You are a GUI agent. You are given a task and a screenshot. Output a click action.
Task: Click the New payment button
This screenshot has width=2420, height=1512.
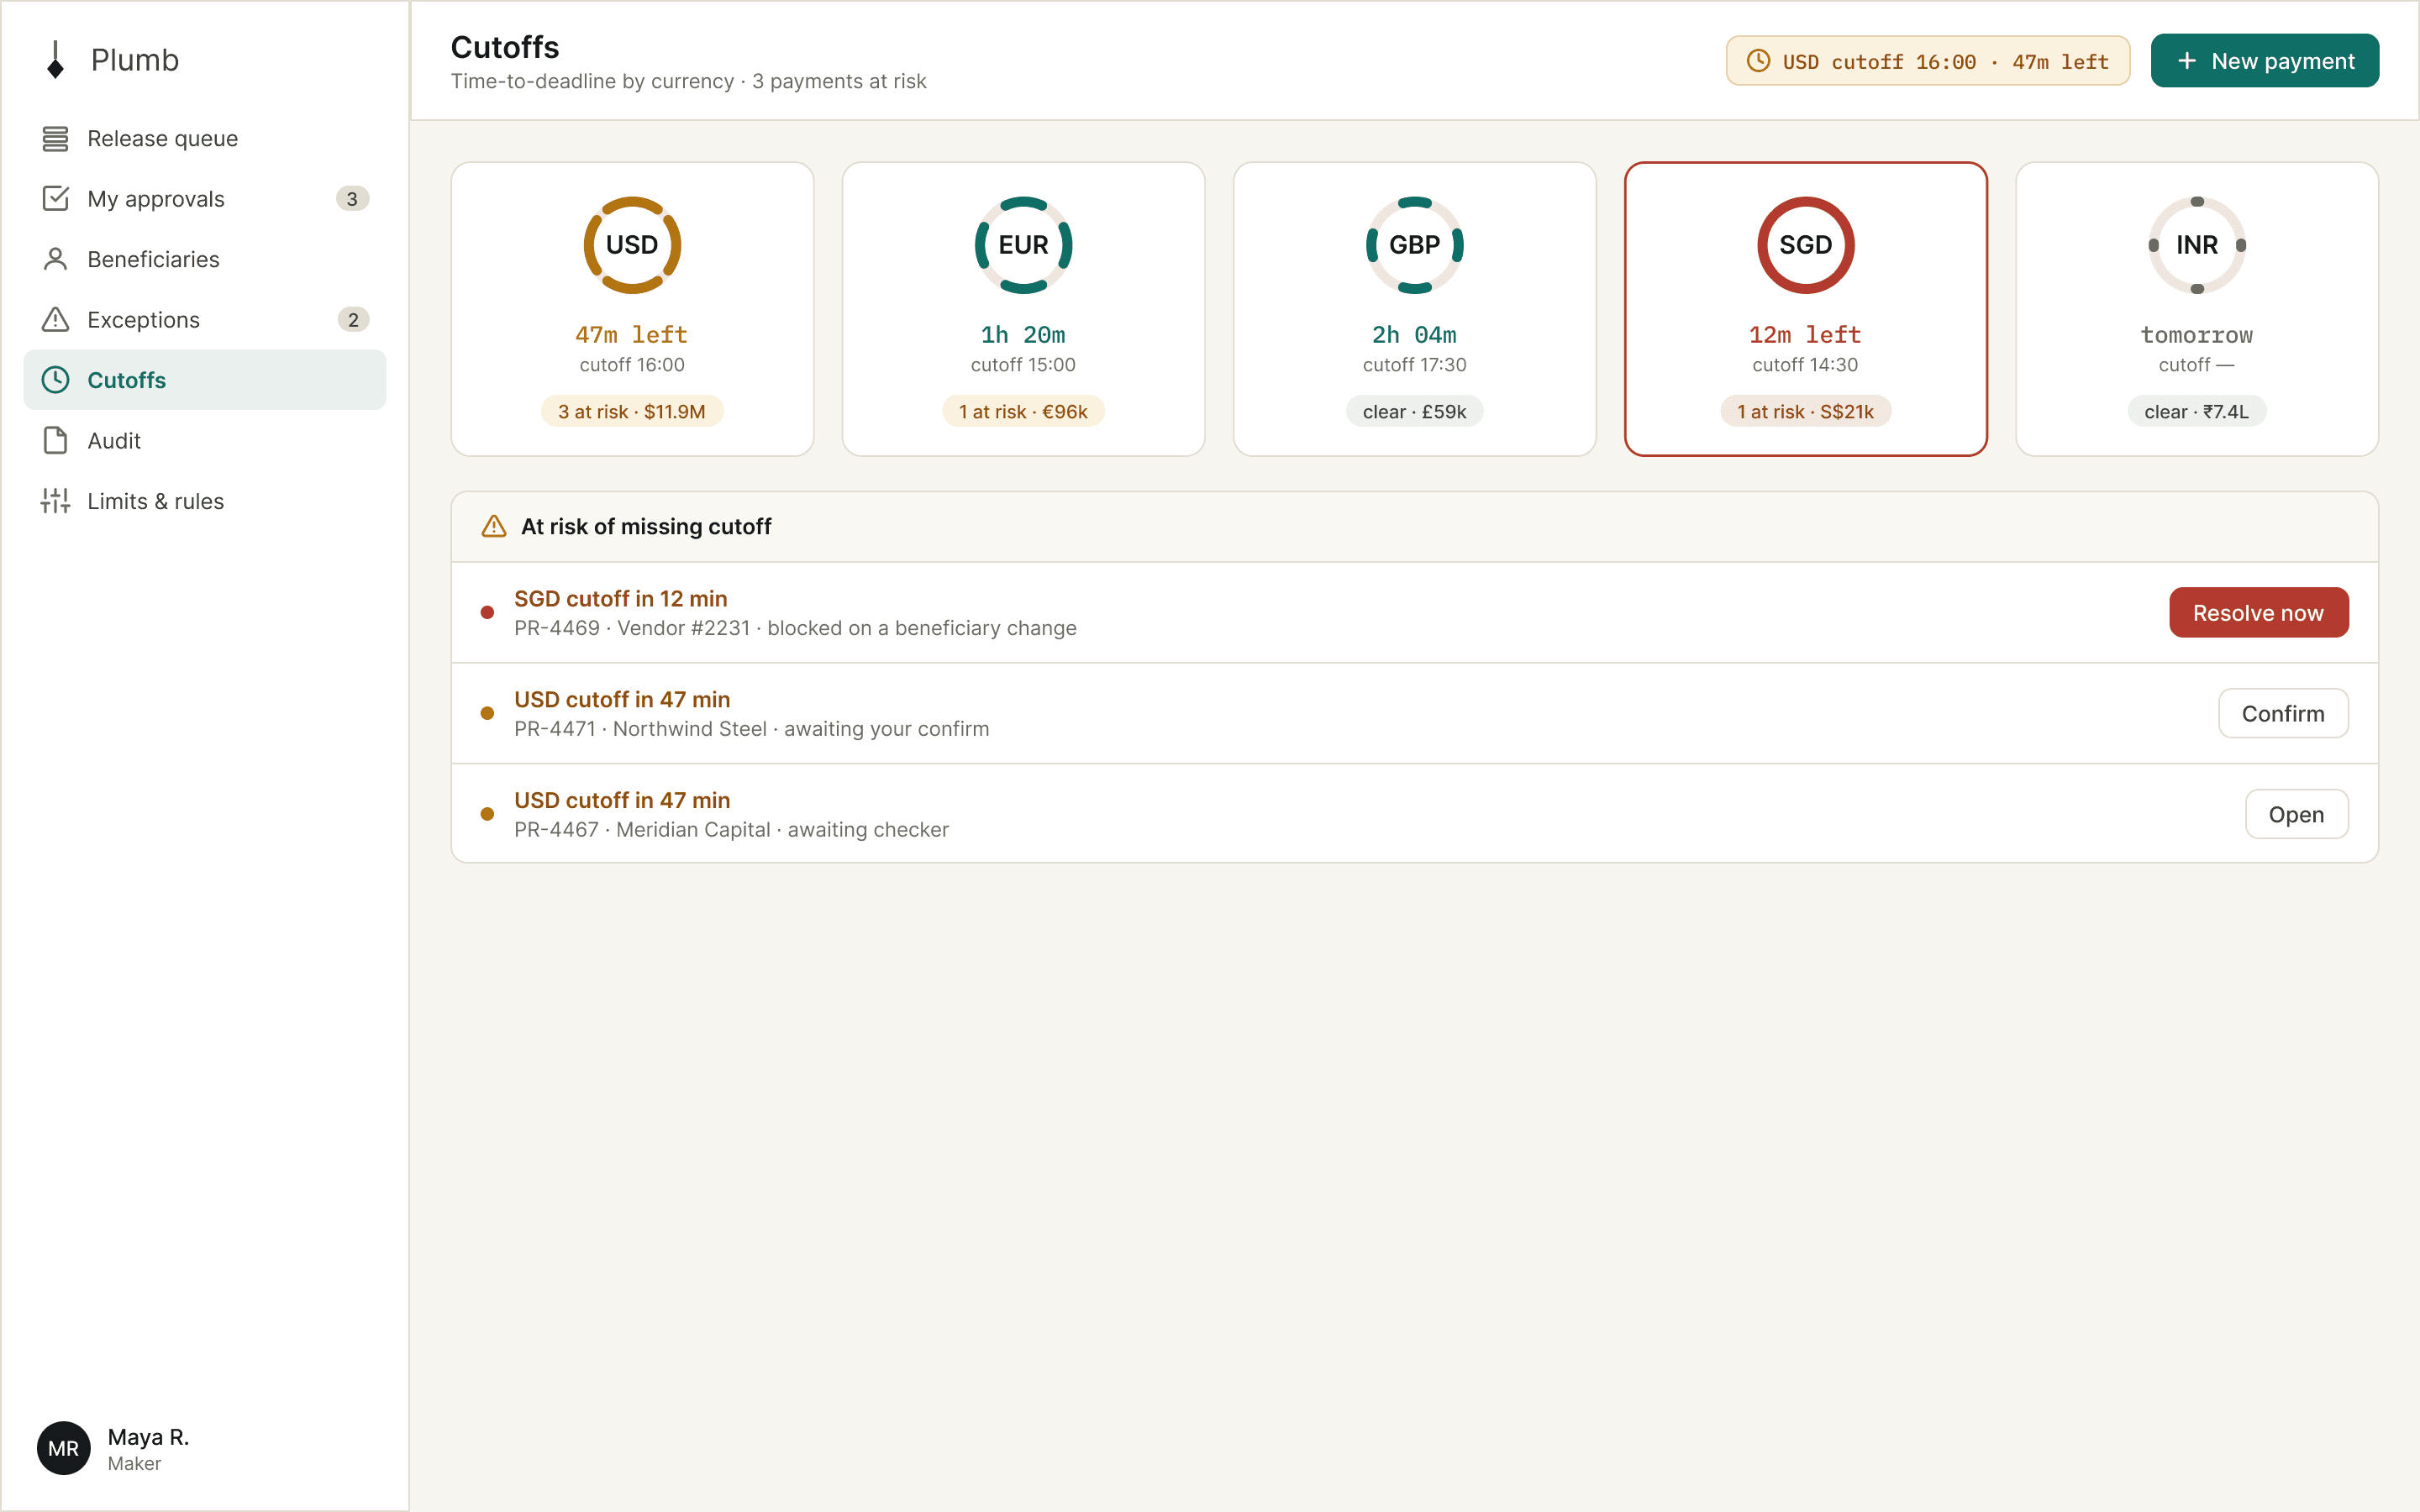[2265, 61]
